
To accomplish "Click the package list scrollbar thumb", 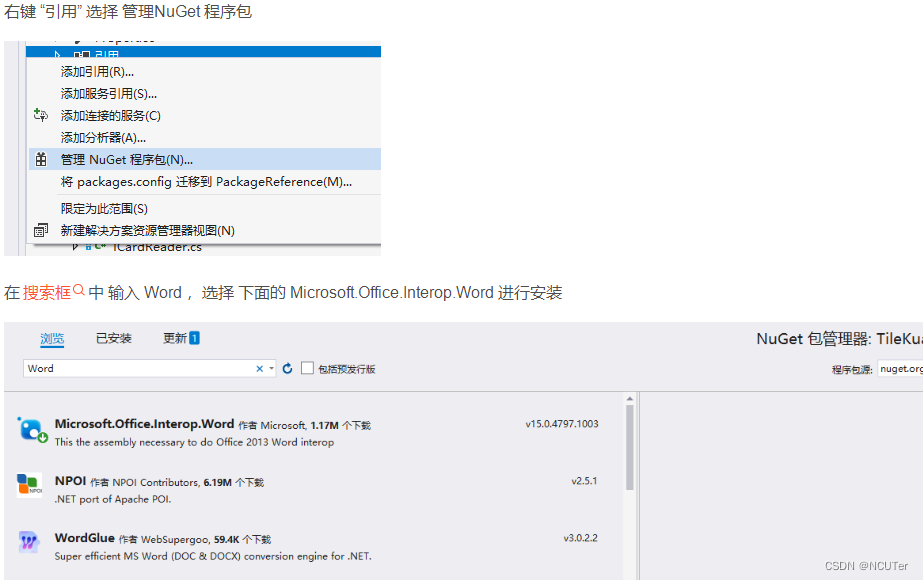I will click(x=629, y=447).
